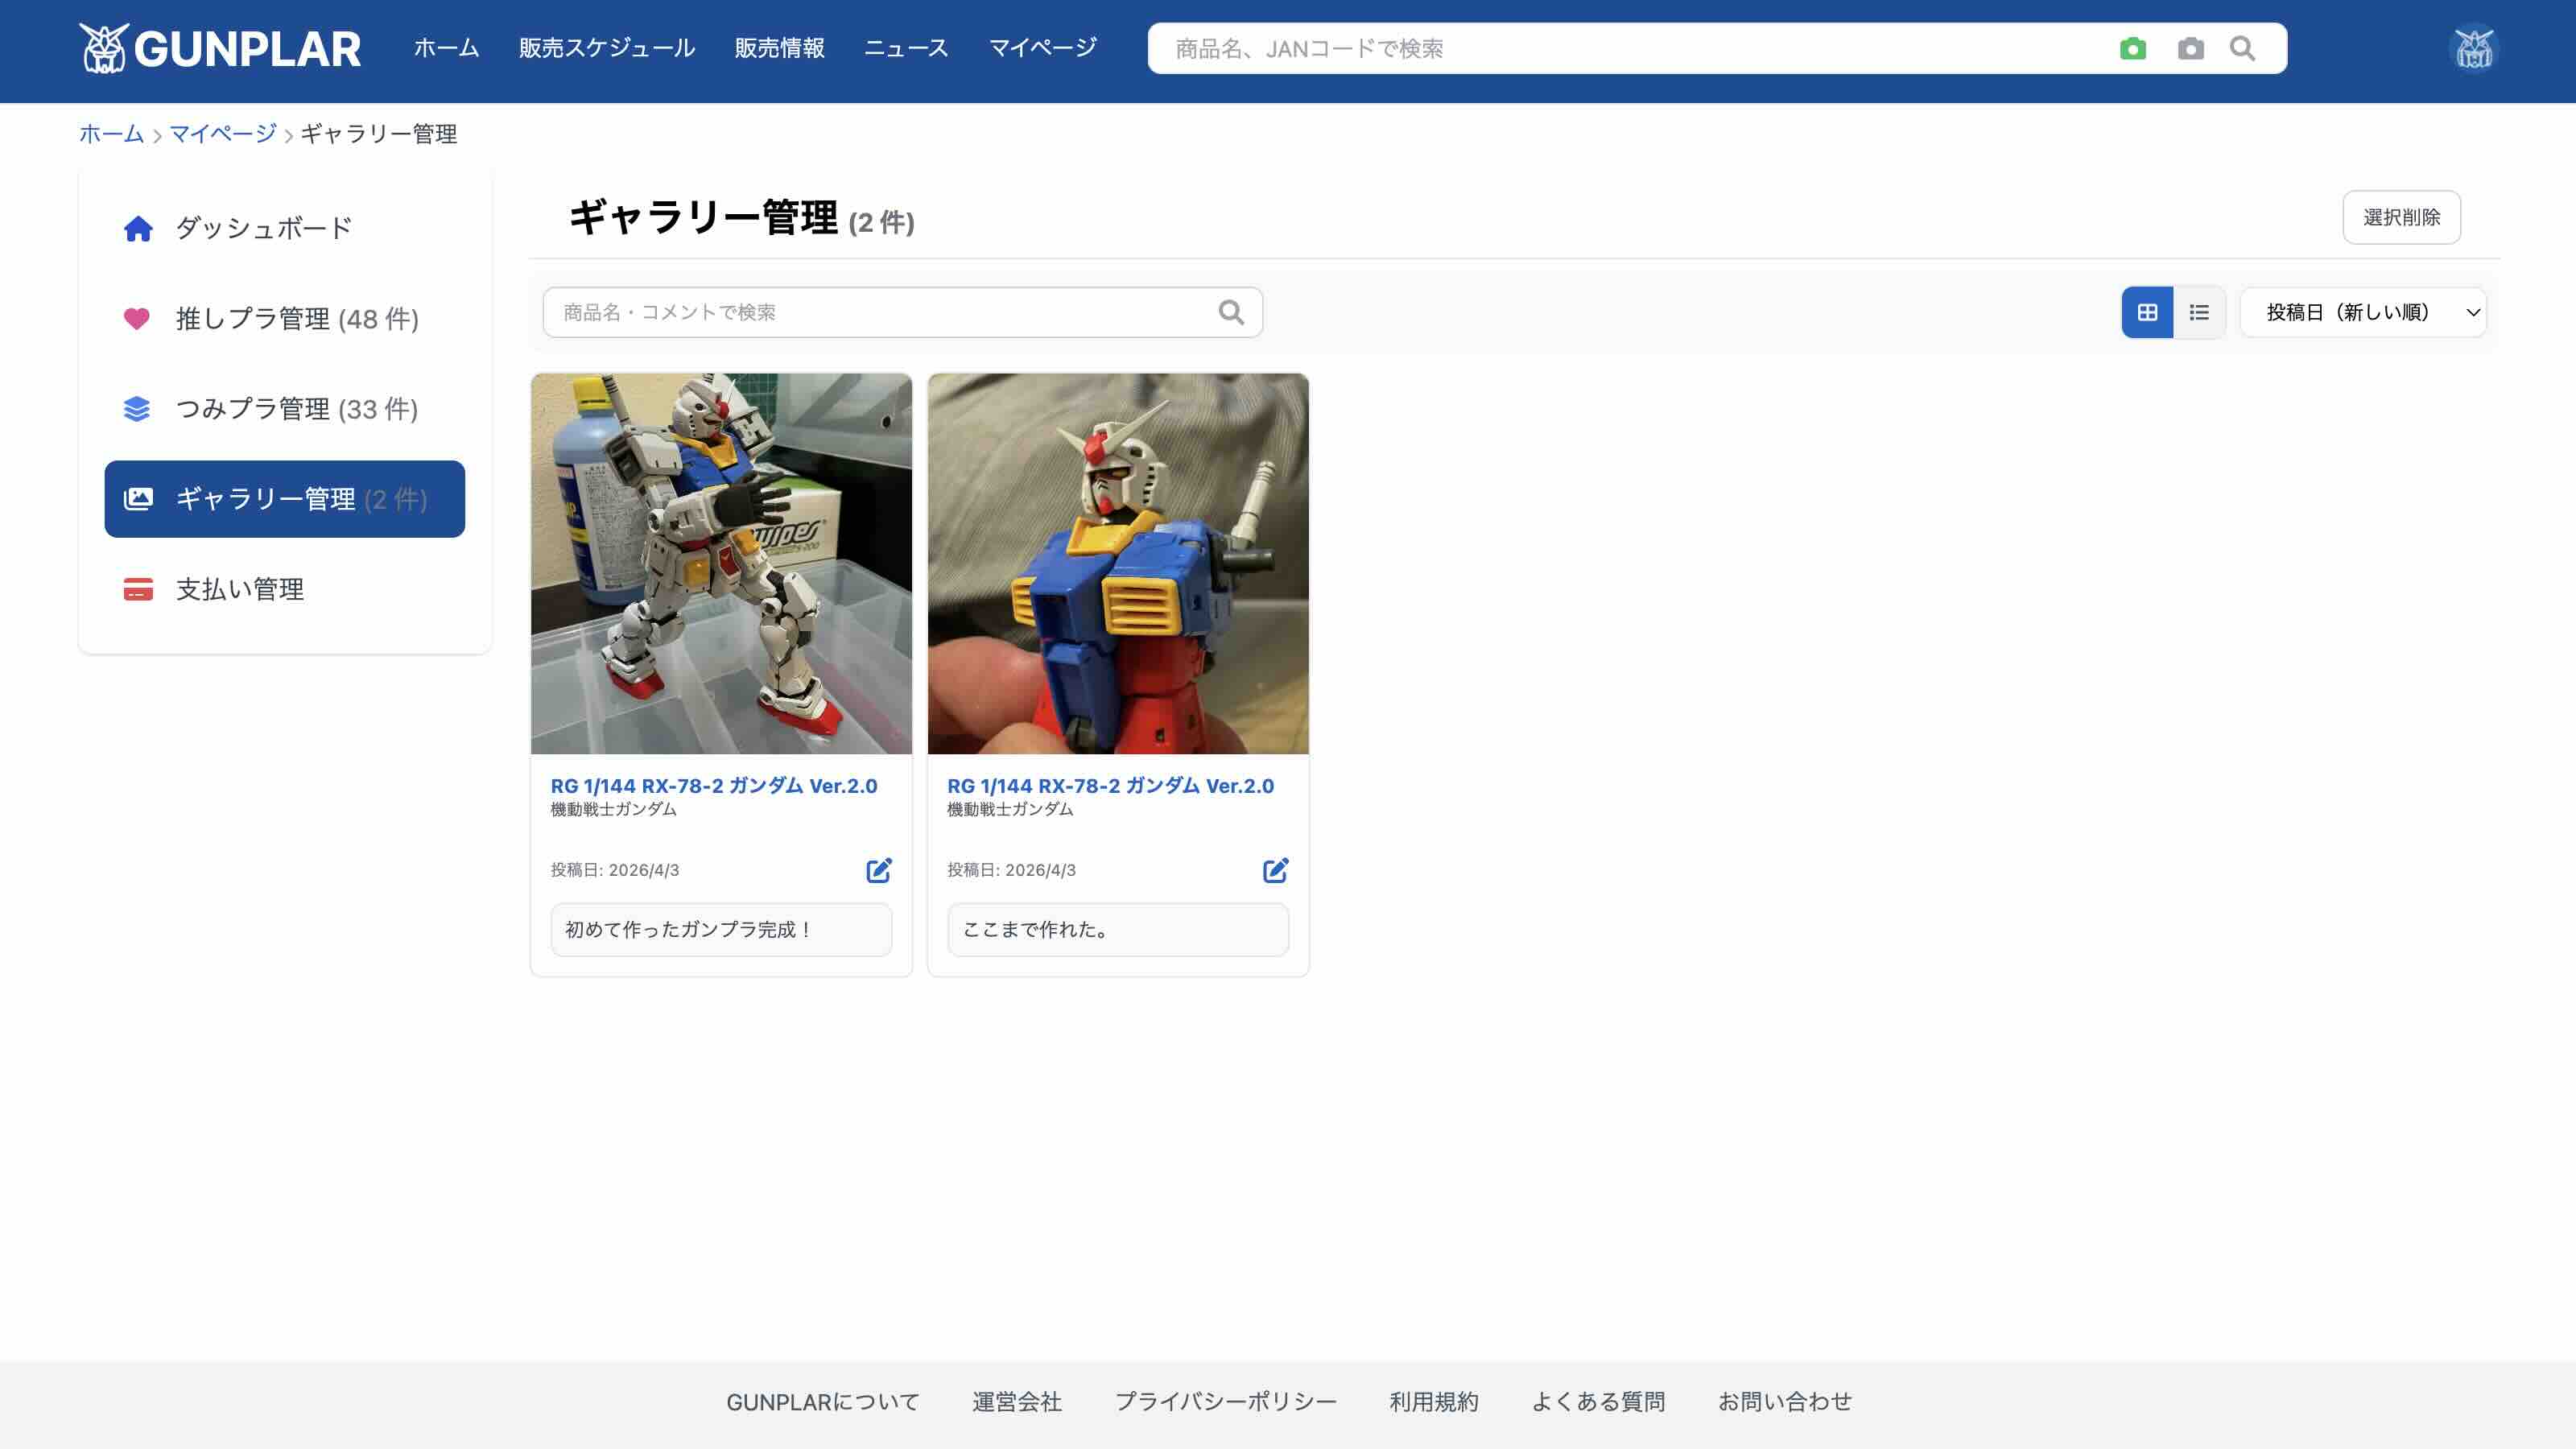Open よくある質問 footer link
Image resolution: width=2576 pixels, height=1449 pixels.
(1598, 1402)
